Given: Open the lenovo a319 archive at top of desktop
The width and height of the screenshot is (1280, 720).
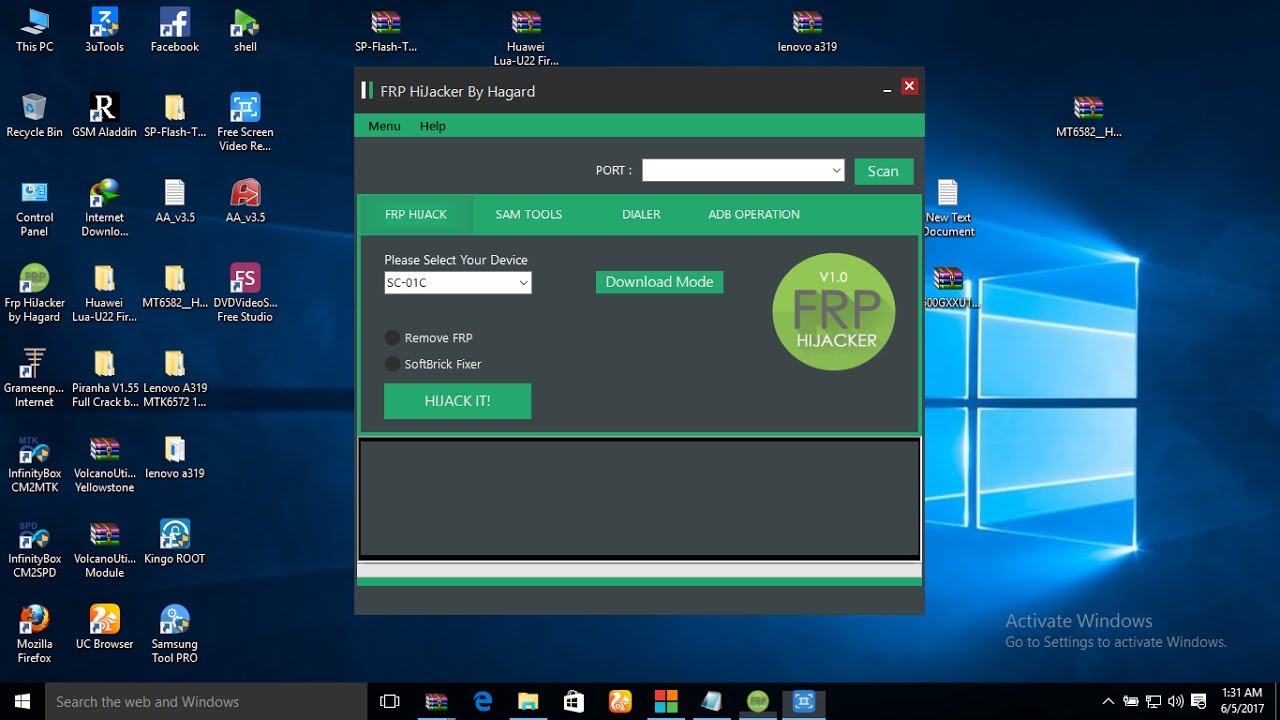Looking at the screenshot, I should [x=807, y=30].
